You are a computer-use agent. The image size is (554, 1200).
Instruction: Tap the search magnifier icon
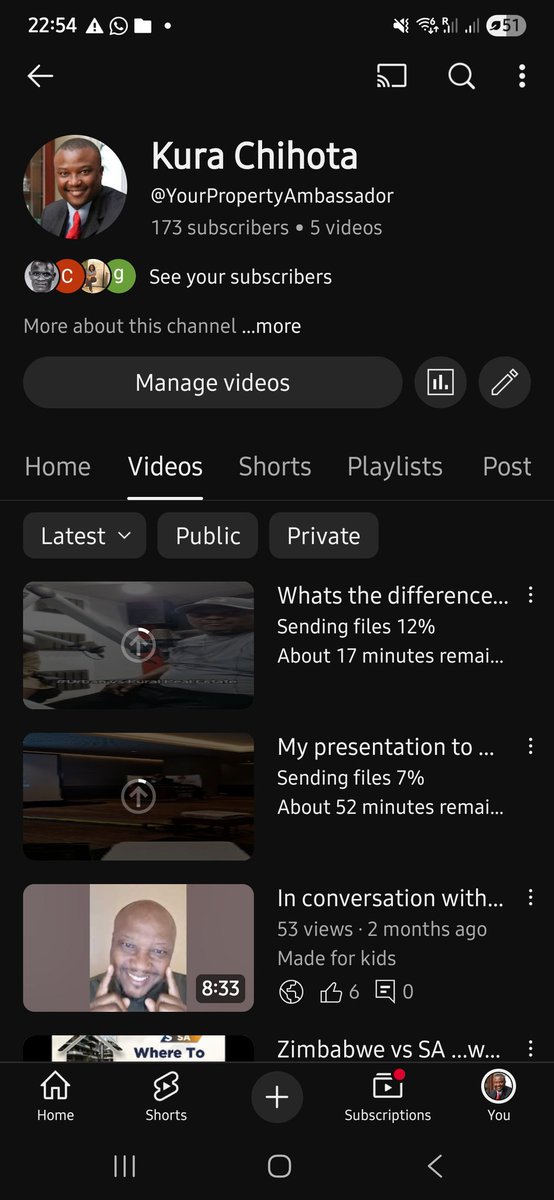[461, 76]
